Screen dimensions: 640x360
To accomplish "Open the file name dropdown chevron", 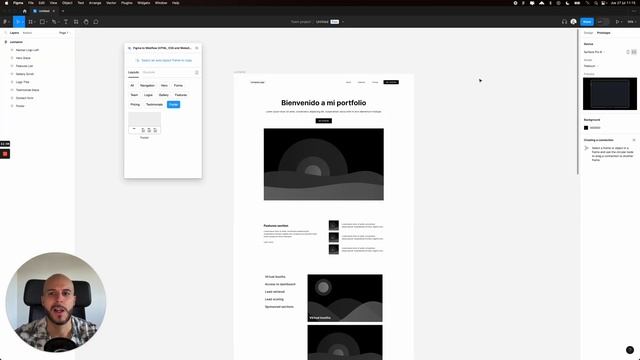I will (x=343, y=22).
